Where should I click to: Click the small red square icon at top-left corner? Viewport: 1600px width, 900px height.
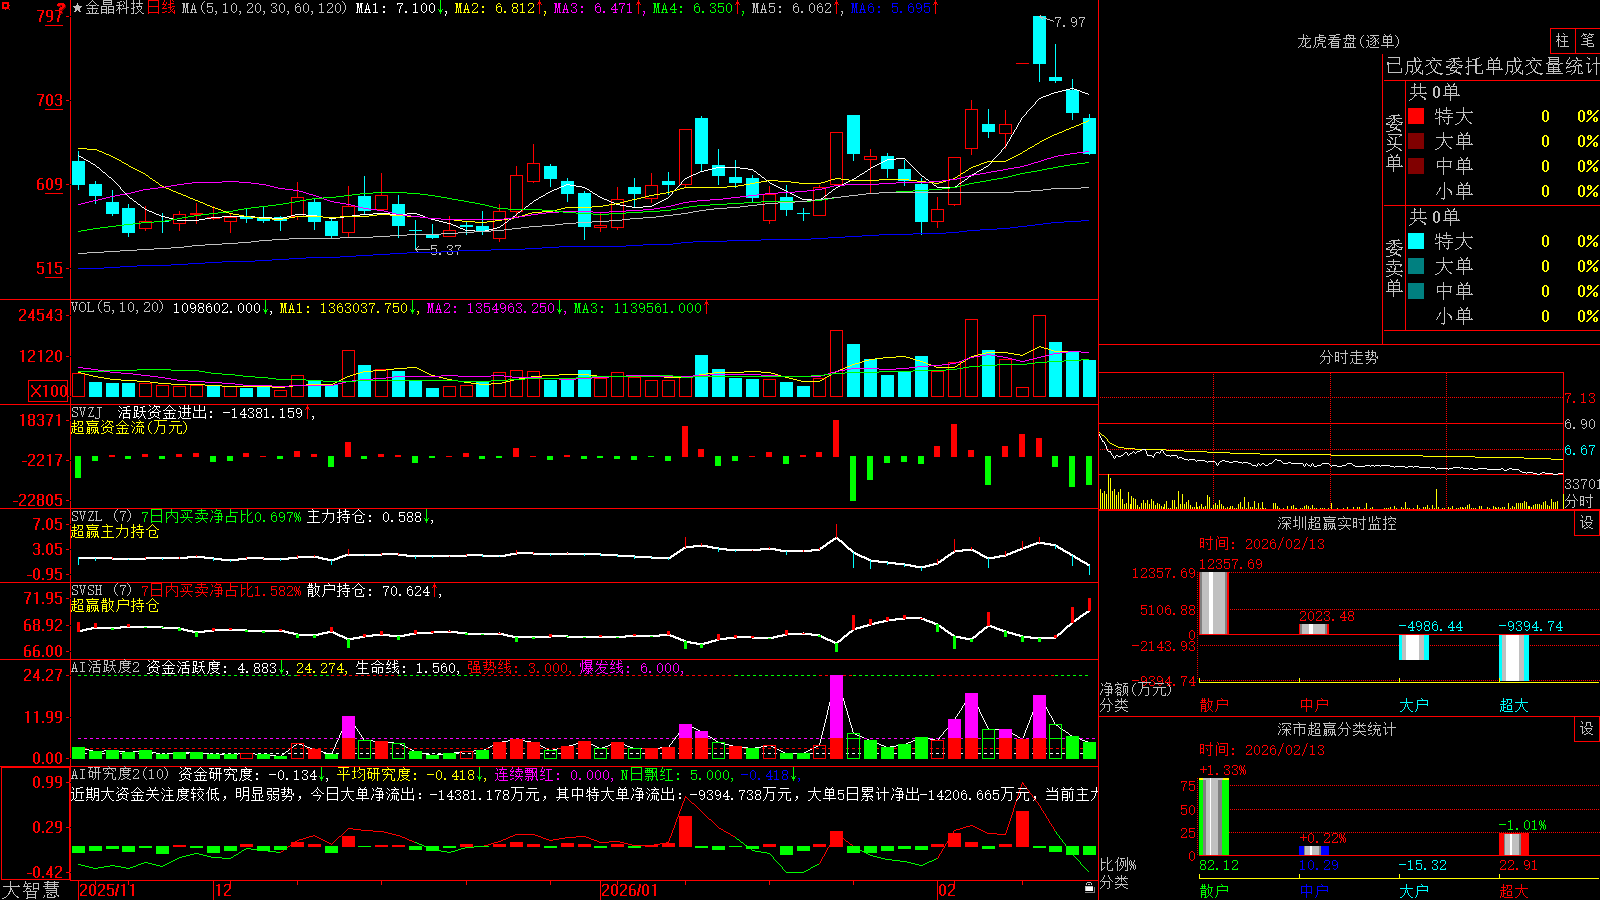pyautogui.click(x=4, y=4)
